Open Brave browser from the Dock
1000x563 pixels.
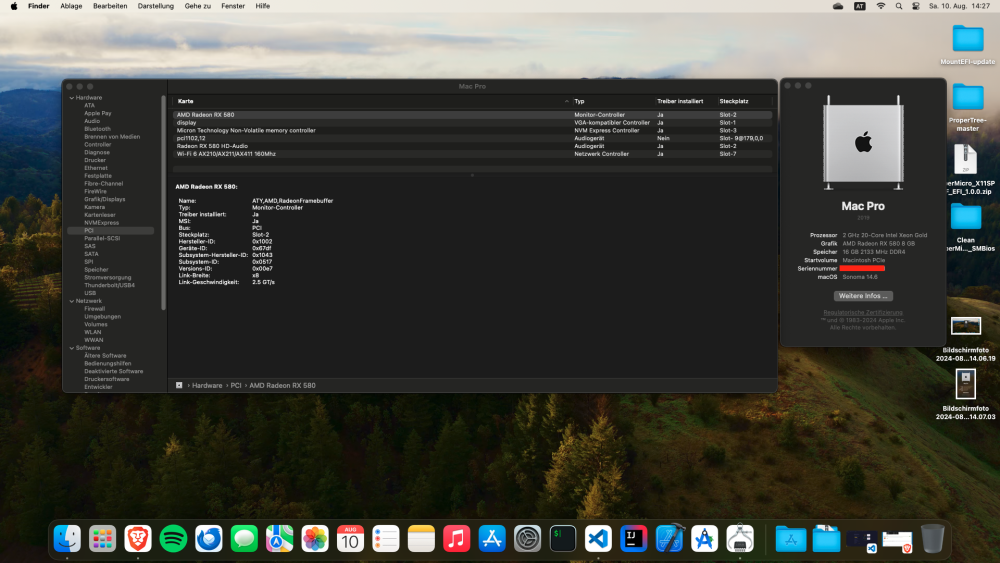click(x=138, y=539)
